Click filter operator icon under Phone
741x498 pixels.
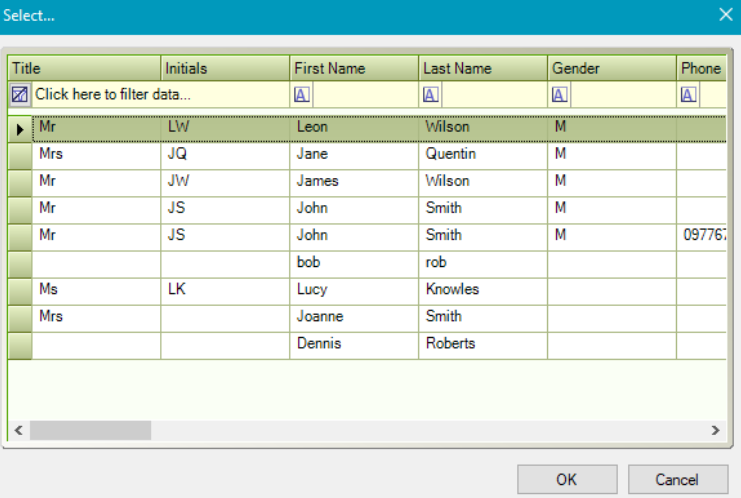(688, 95)
